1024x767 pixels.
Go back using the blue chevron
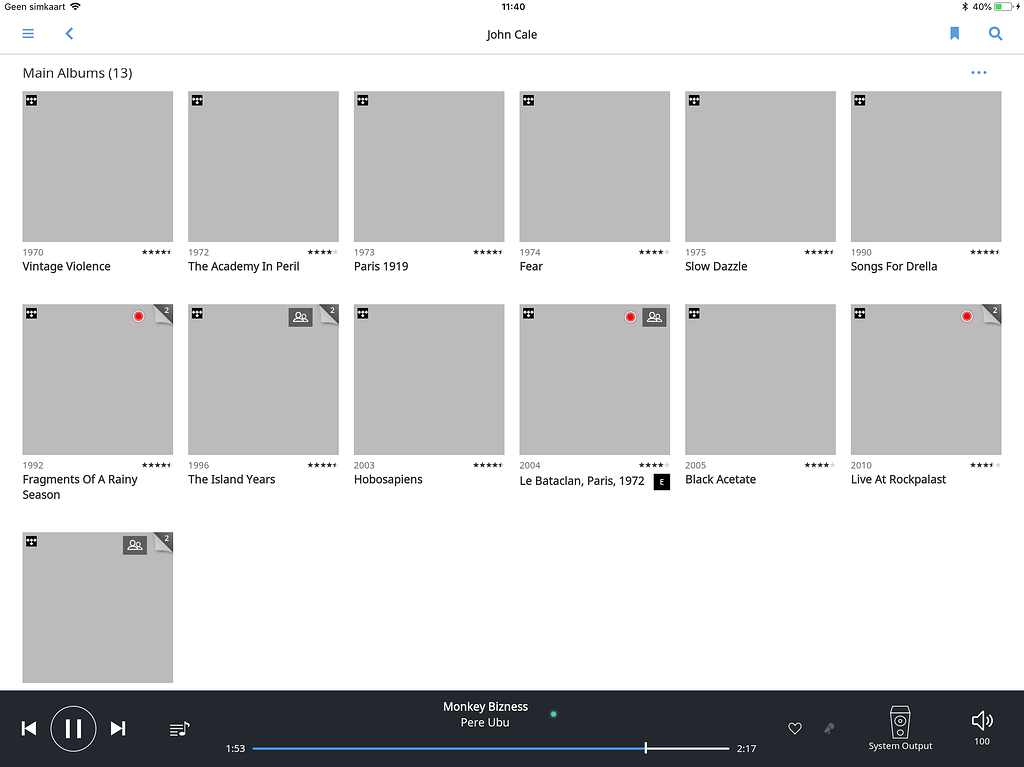click(x=69, y=33)
